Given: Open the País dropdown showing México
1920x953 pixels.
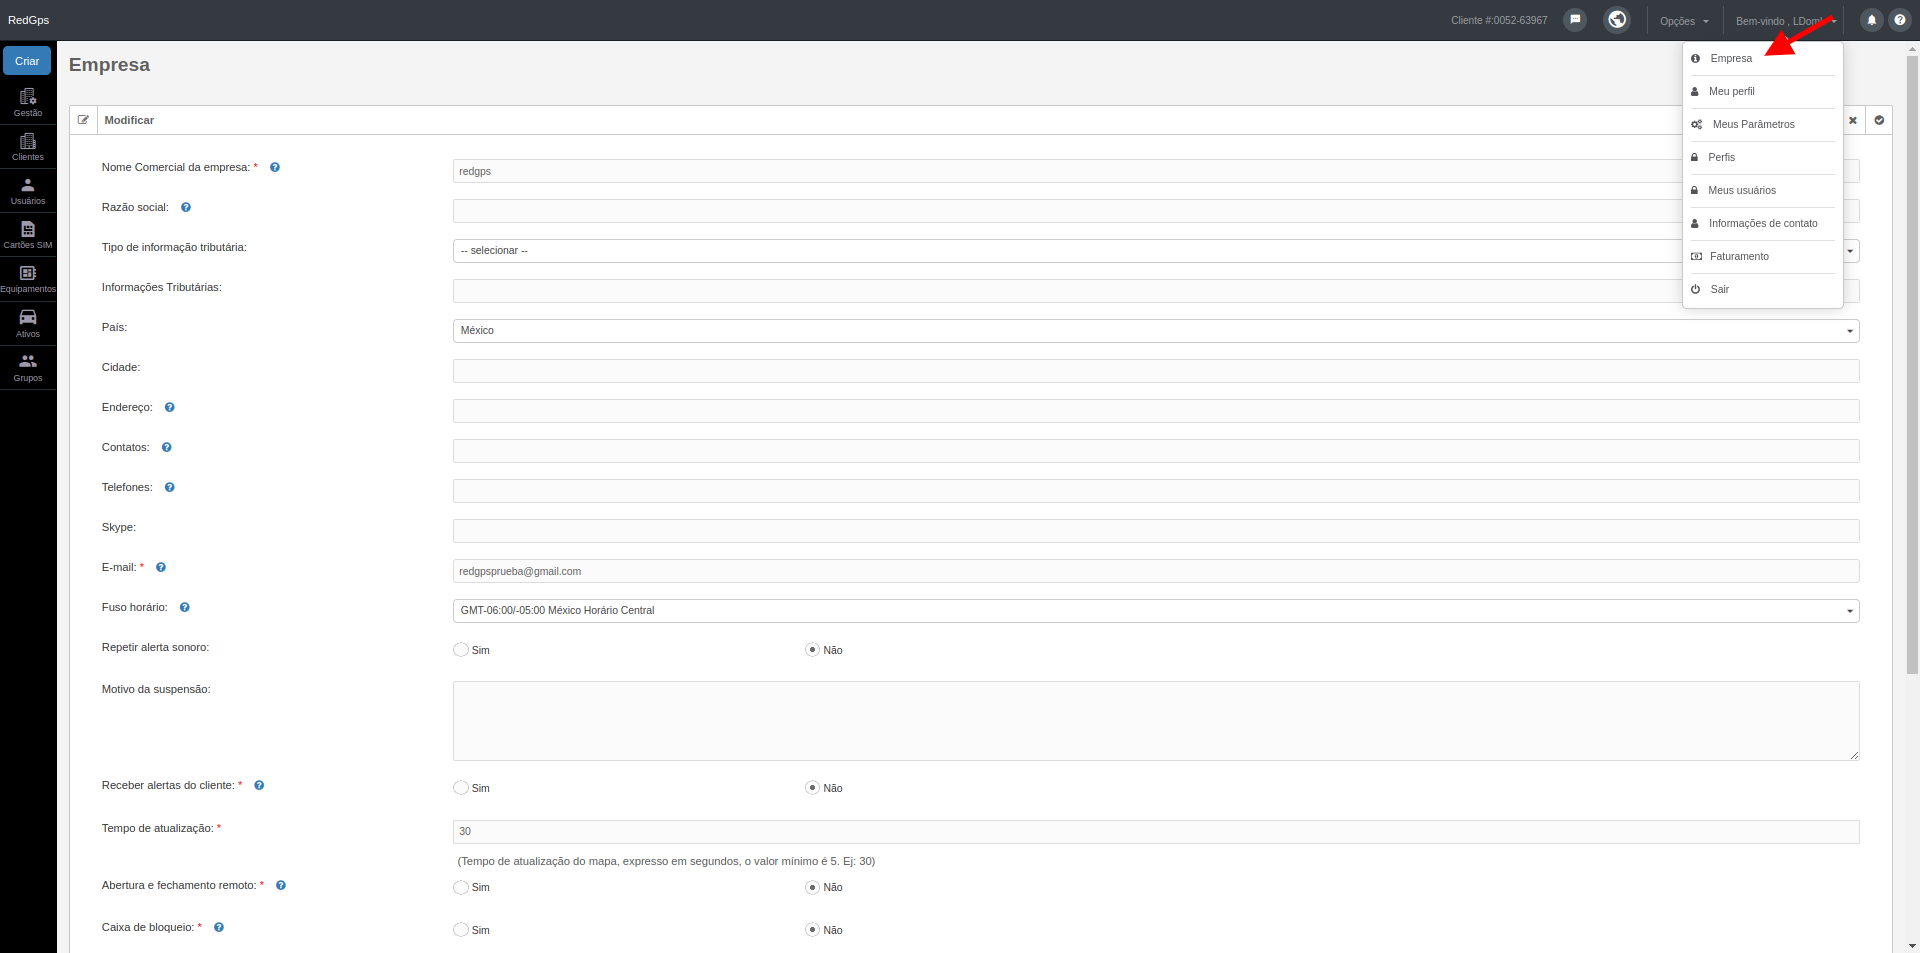Looking at the screenshot, I should click(x=1156, y=331).
